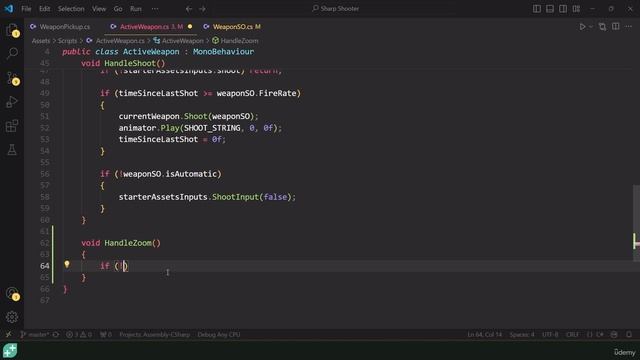Open the Extensions view
This screenshot has width=640, height=360.
[x=12, y=126]
